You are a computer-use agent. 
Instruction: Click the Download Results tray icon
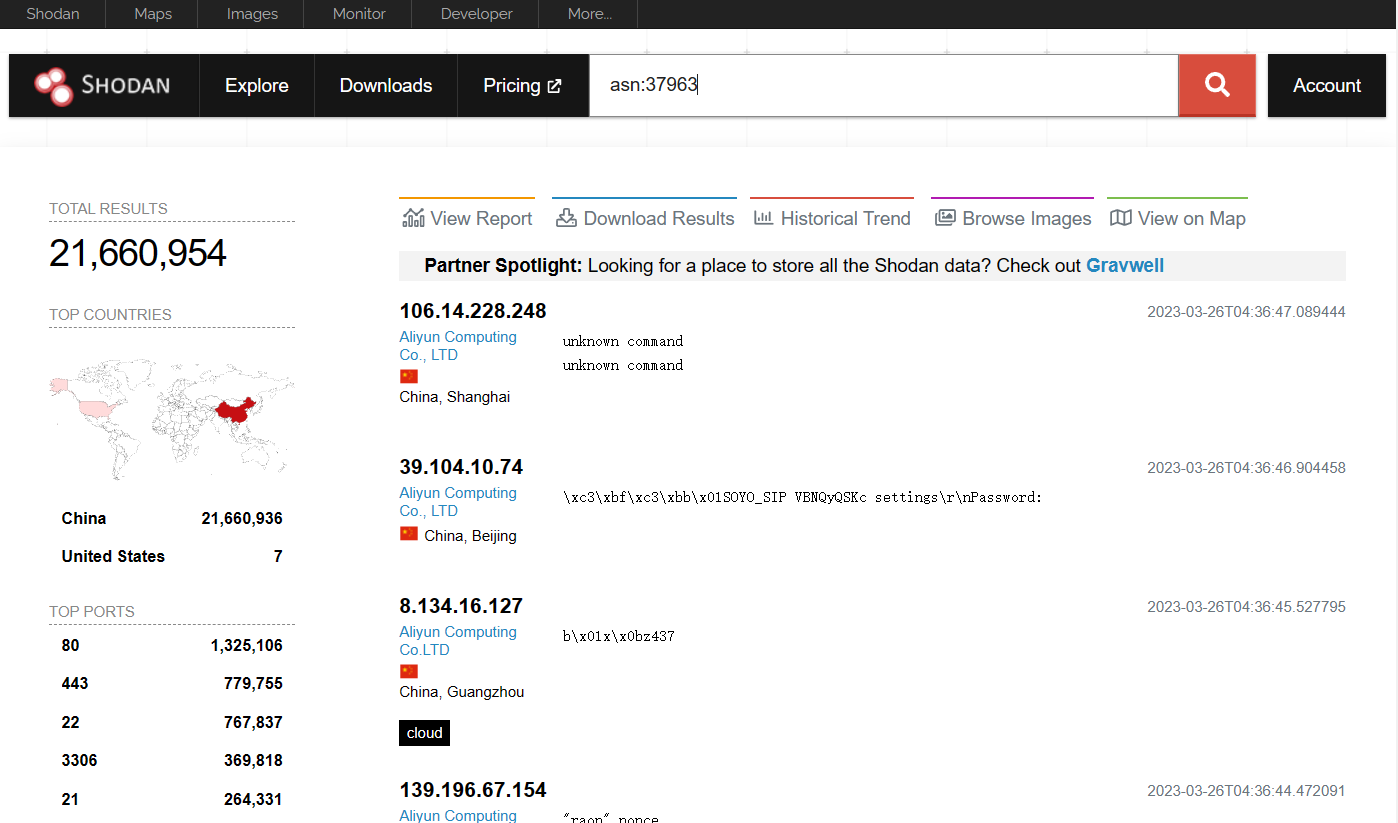(566, 218)
